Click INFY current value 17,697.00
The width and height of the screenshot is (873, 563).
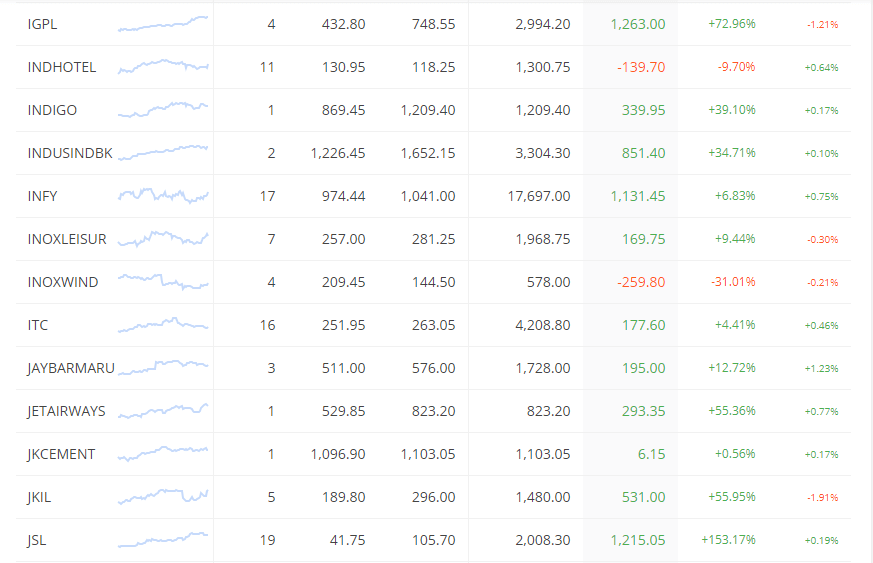pyautogui.click(x=539, y=196)
